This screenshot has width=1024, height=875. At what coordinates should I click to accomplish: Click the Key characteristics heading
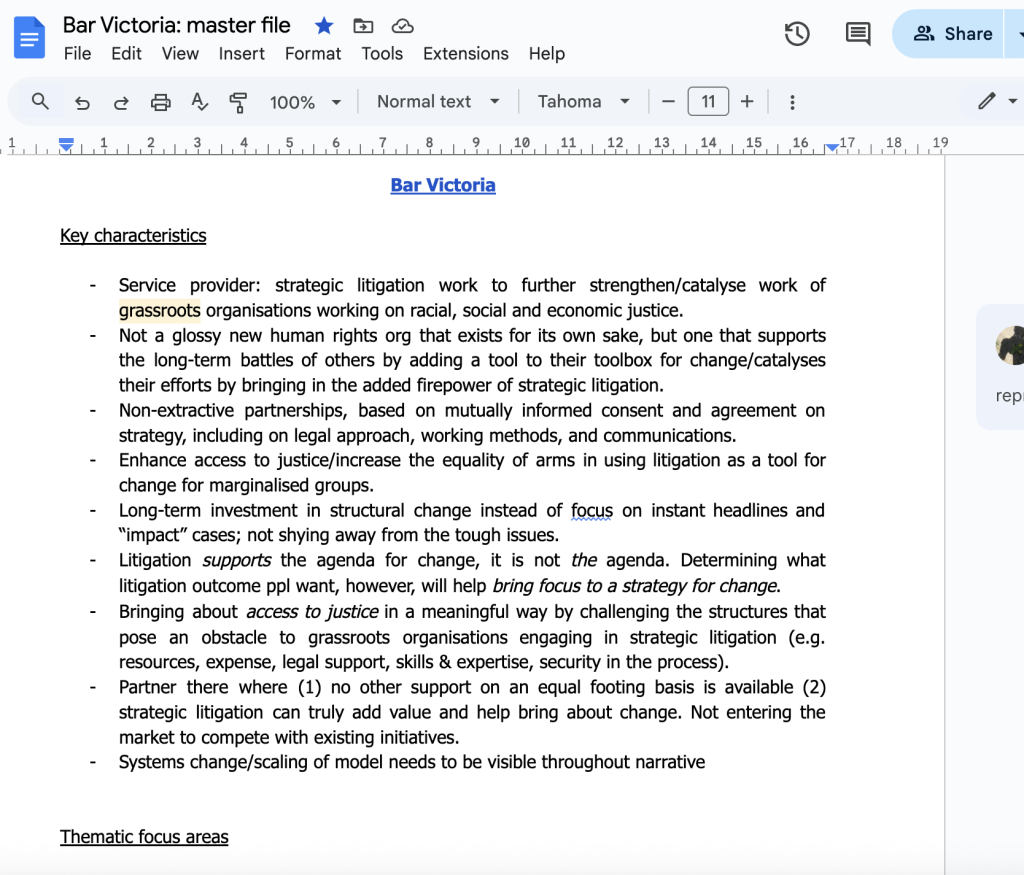pyautogui.click(x=133, y=236)
